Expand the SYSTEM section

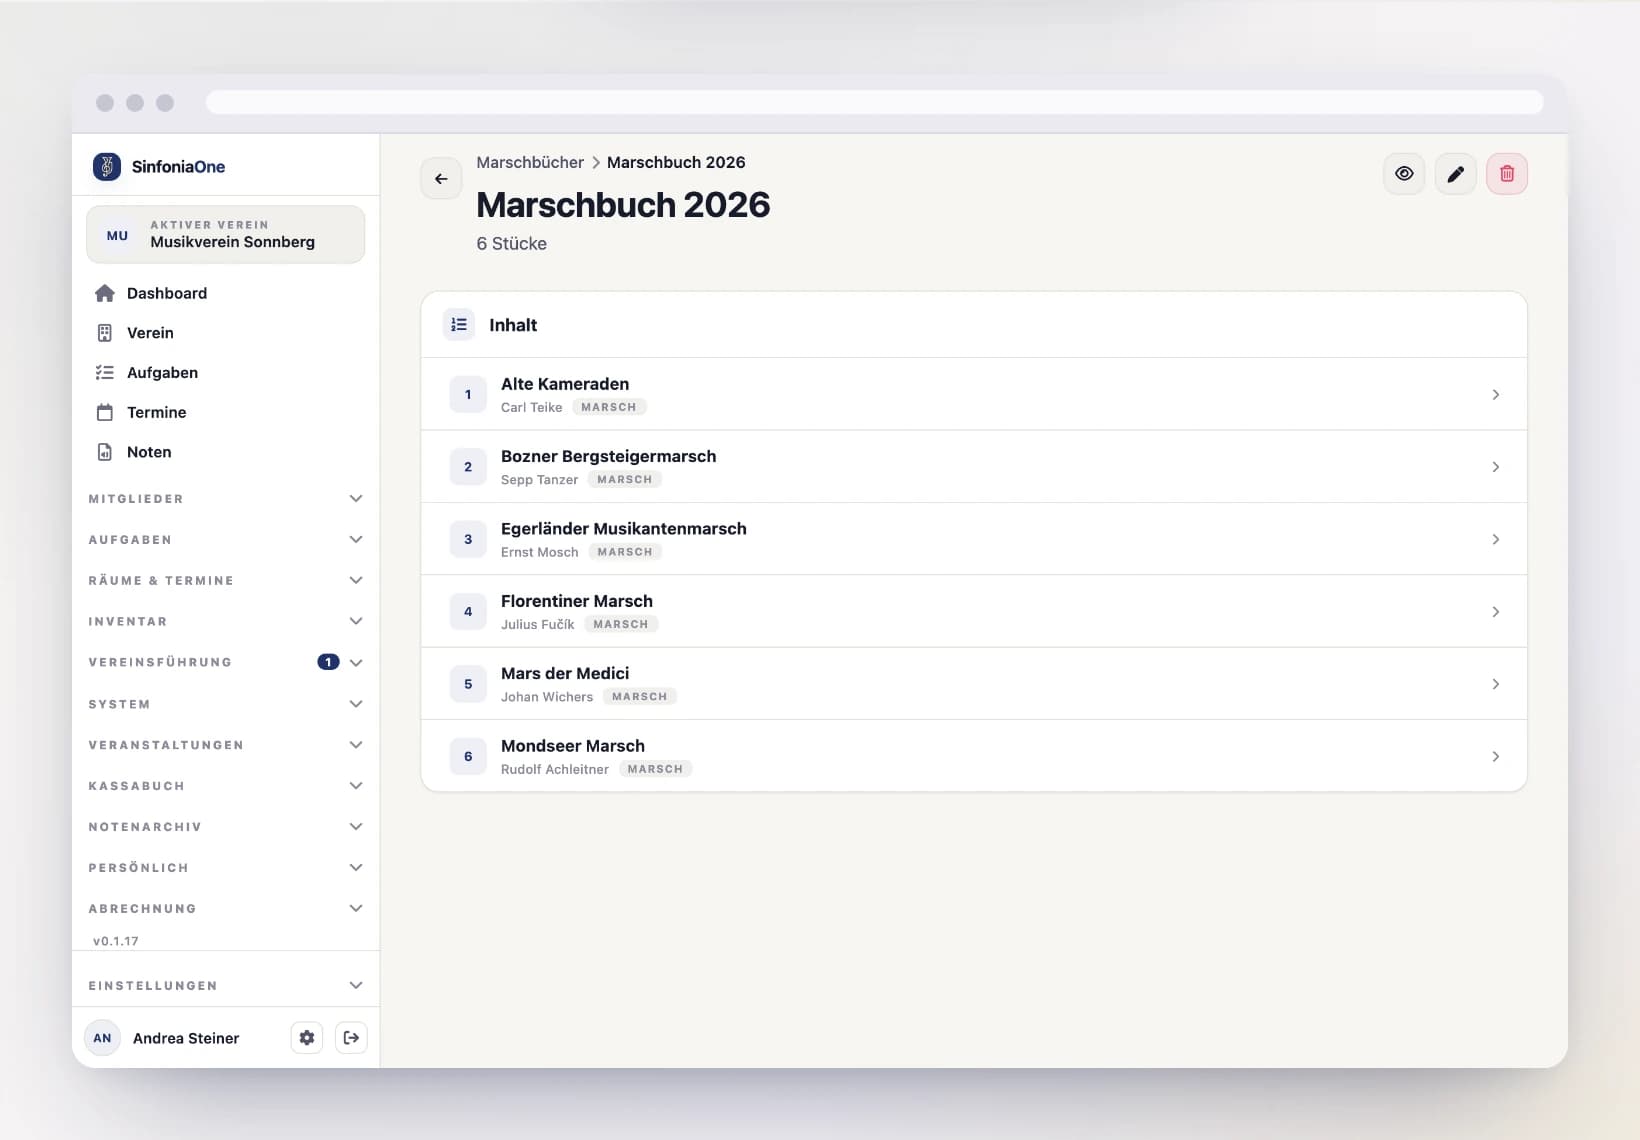pos(225,705)
